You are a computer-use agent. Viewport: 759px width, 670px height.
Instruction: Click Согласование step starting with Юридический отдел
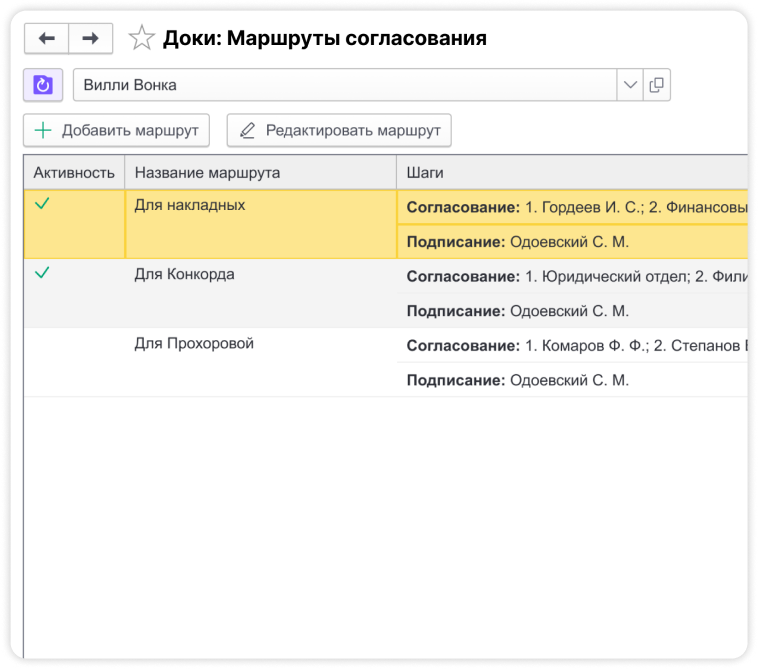click(572, 276)
